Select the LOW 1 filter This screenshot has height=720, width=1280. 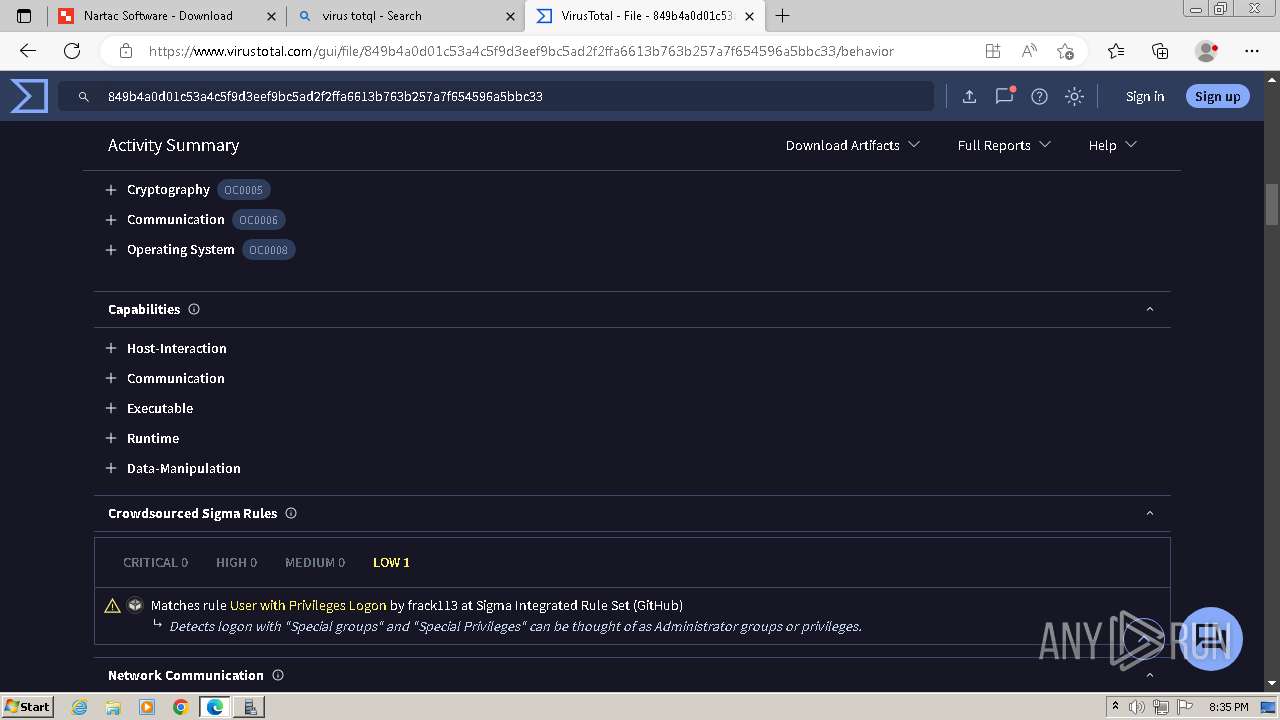[x=391, y=562]
